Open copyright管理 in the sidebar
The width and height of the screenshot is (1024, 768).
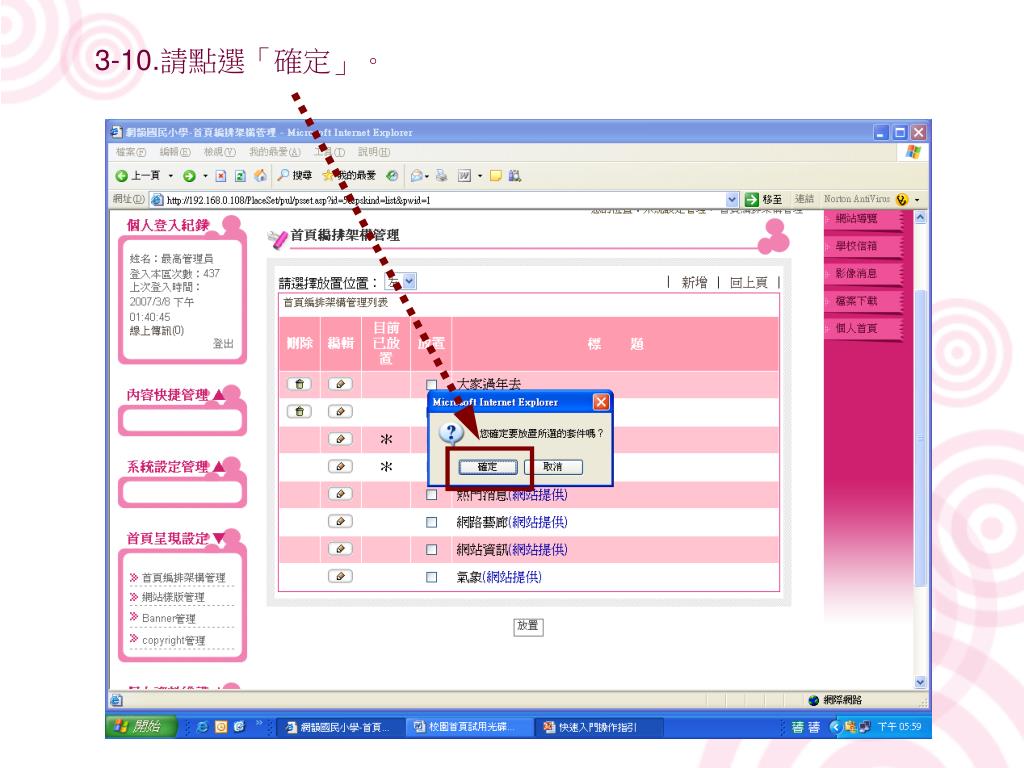pos(173,640)
